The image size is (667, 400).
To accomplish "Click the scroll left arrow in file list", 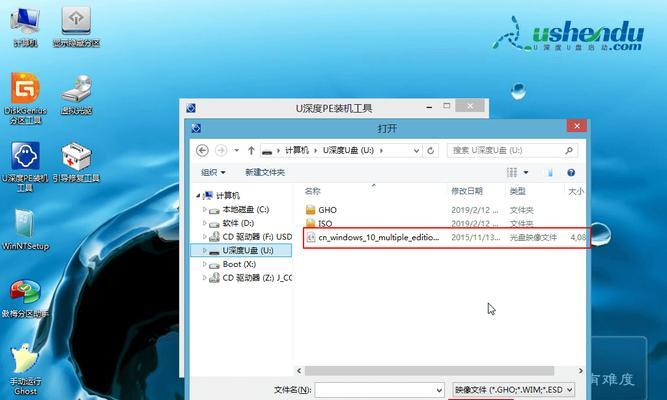I will coord(299,371).
